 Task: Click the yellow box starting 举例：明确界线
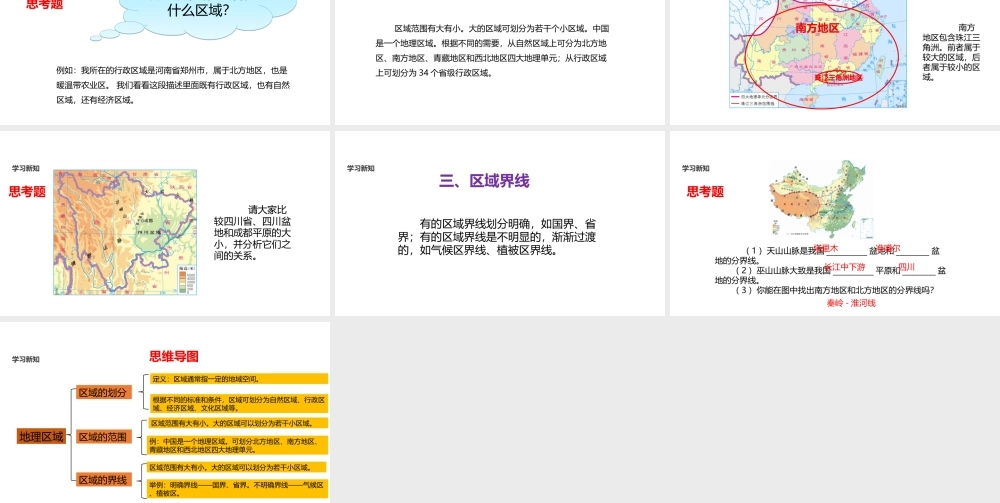click(237, 488)
